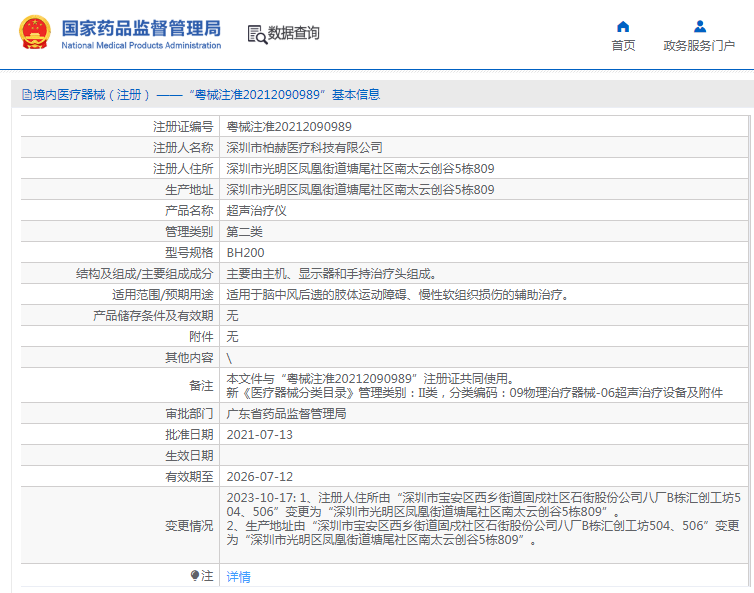Click the 2023-10-17 change record text
Screen dimensions: 754x593
pos(483,519)
